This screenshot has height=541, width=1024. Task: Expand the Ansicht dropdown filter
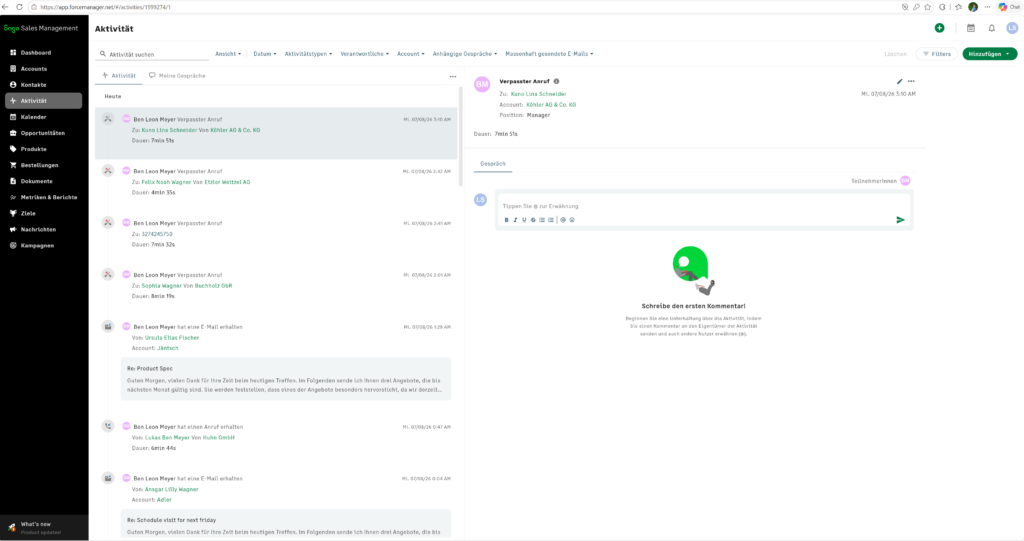(228, 54)
